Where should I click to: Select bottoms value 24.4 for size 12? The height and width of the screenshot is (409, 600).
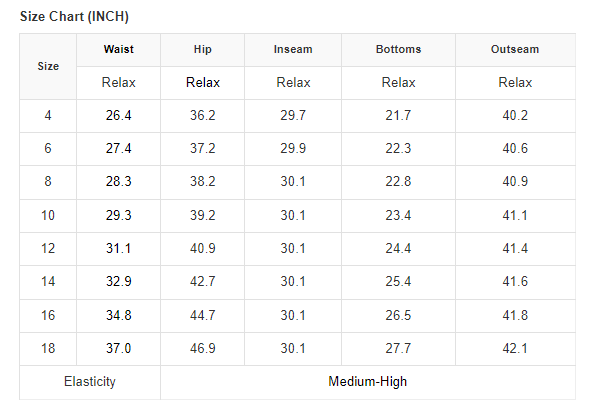(x=398, y=249)
